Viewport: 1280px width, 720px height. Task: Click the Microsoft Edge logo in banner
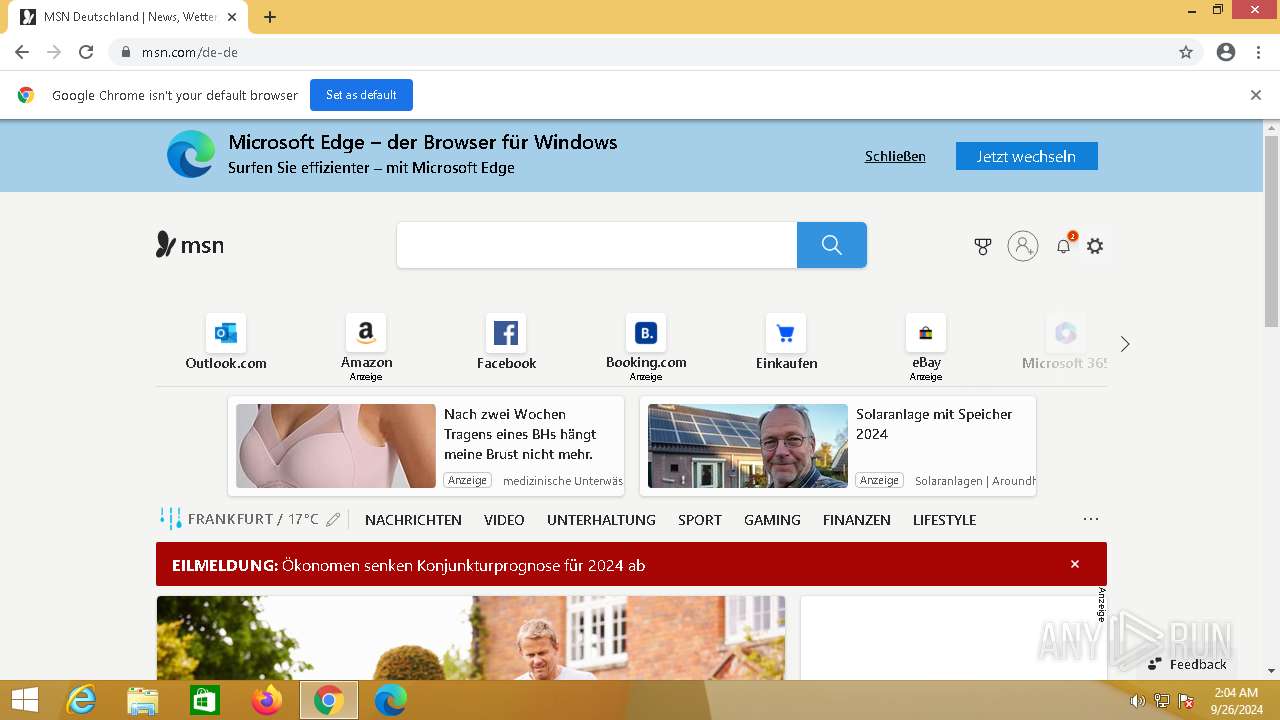(191, 155)
